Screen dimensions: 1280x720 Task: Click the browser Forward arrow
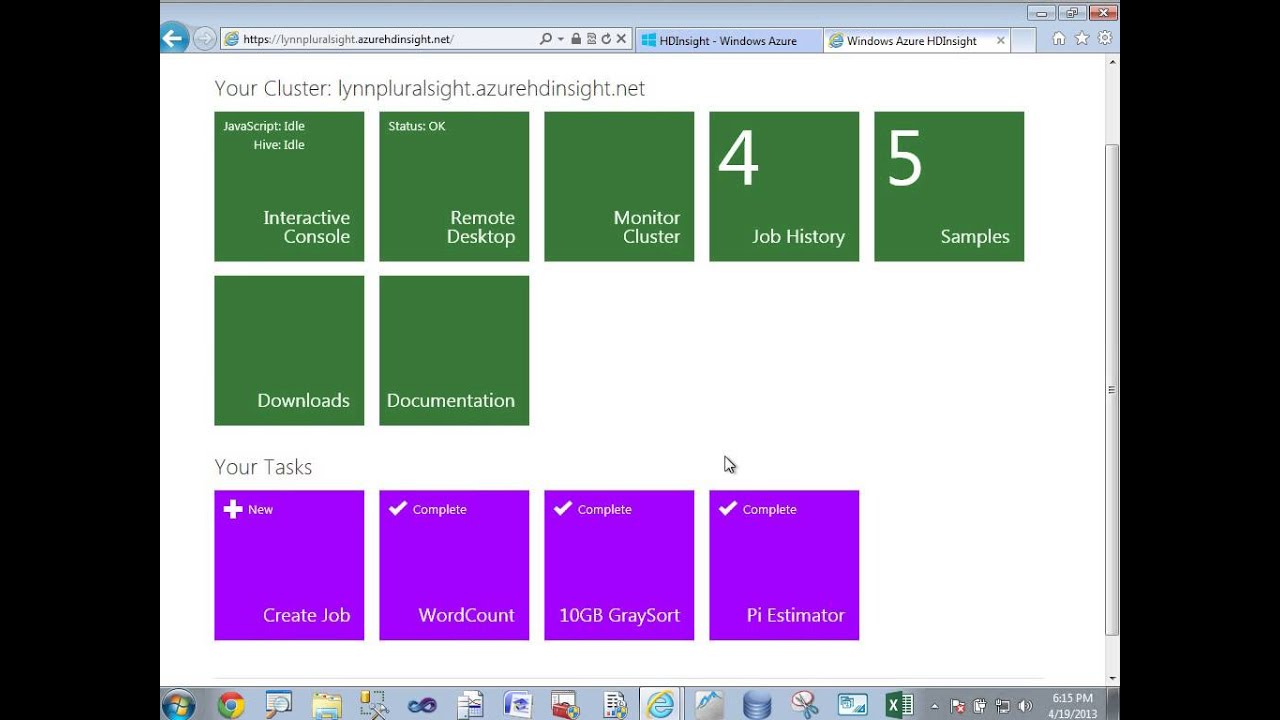pos(205,39)
